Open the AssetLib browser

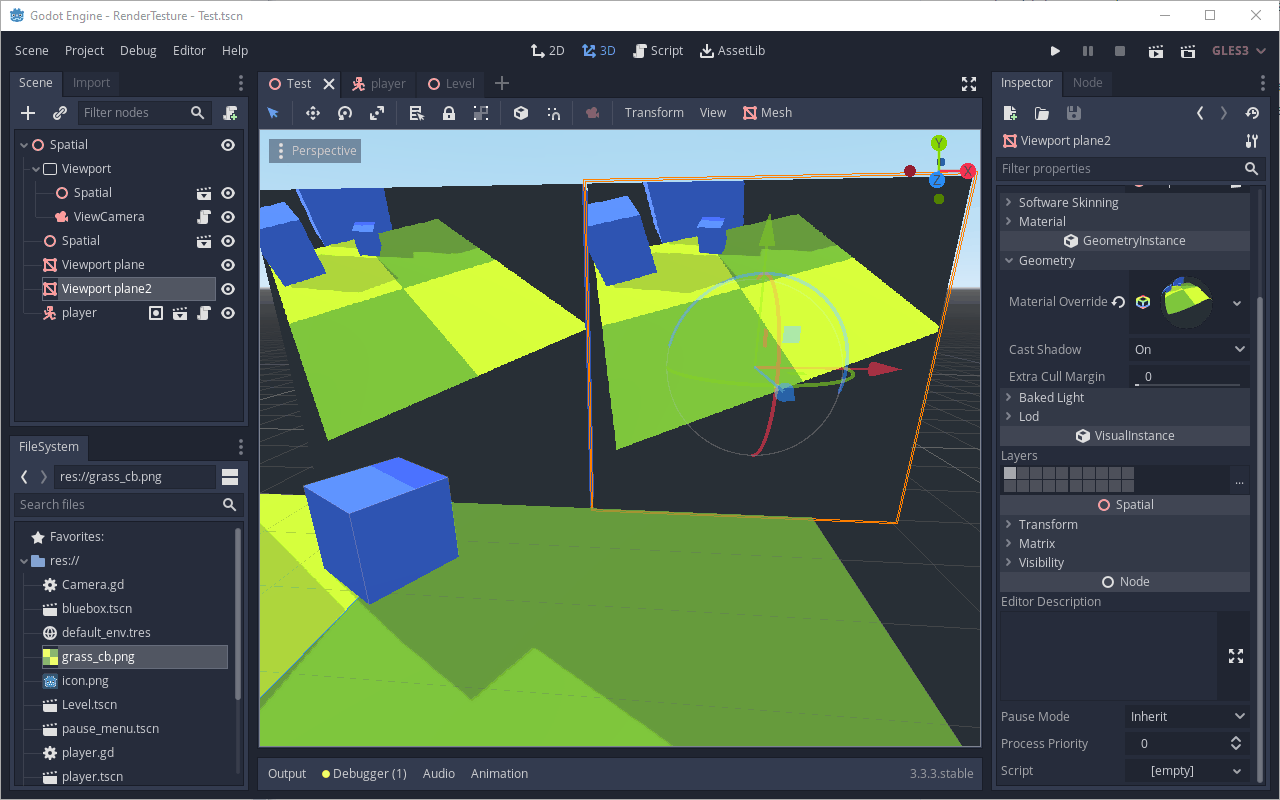tap(732, 50)
